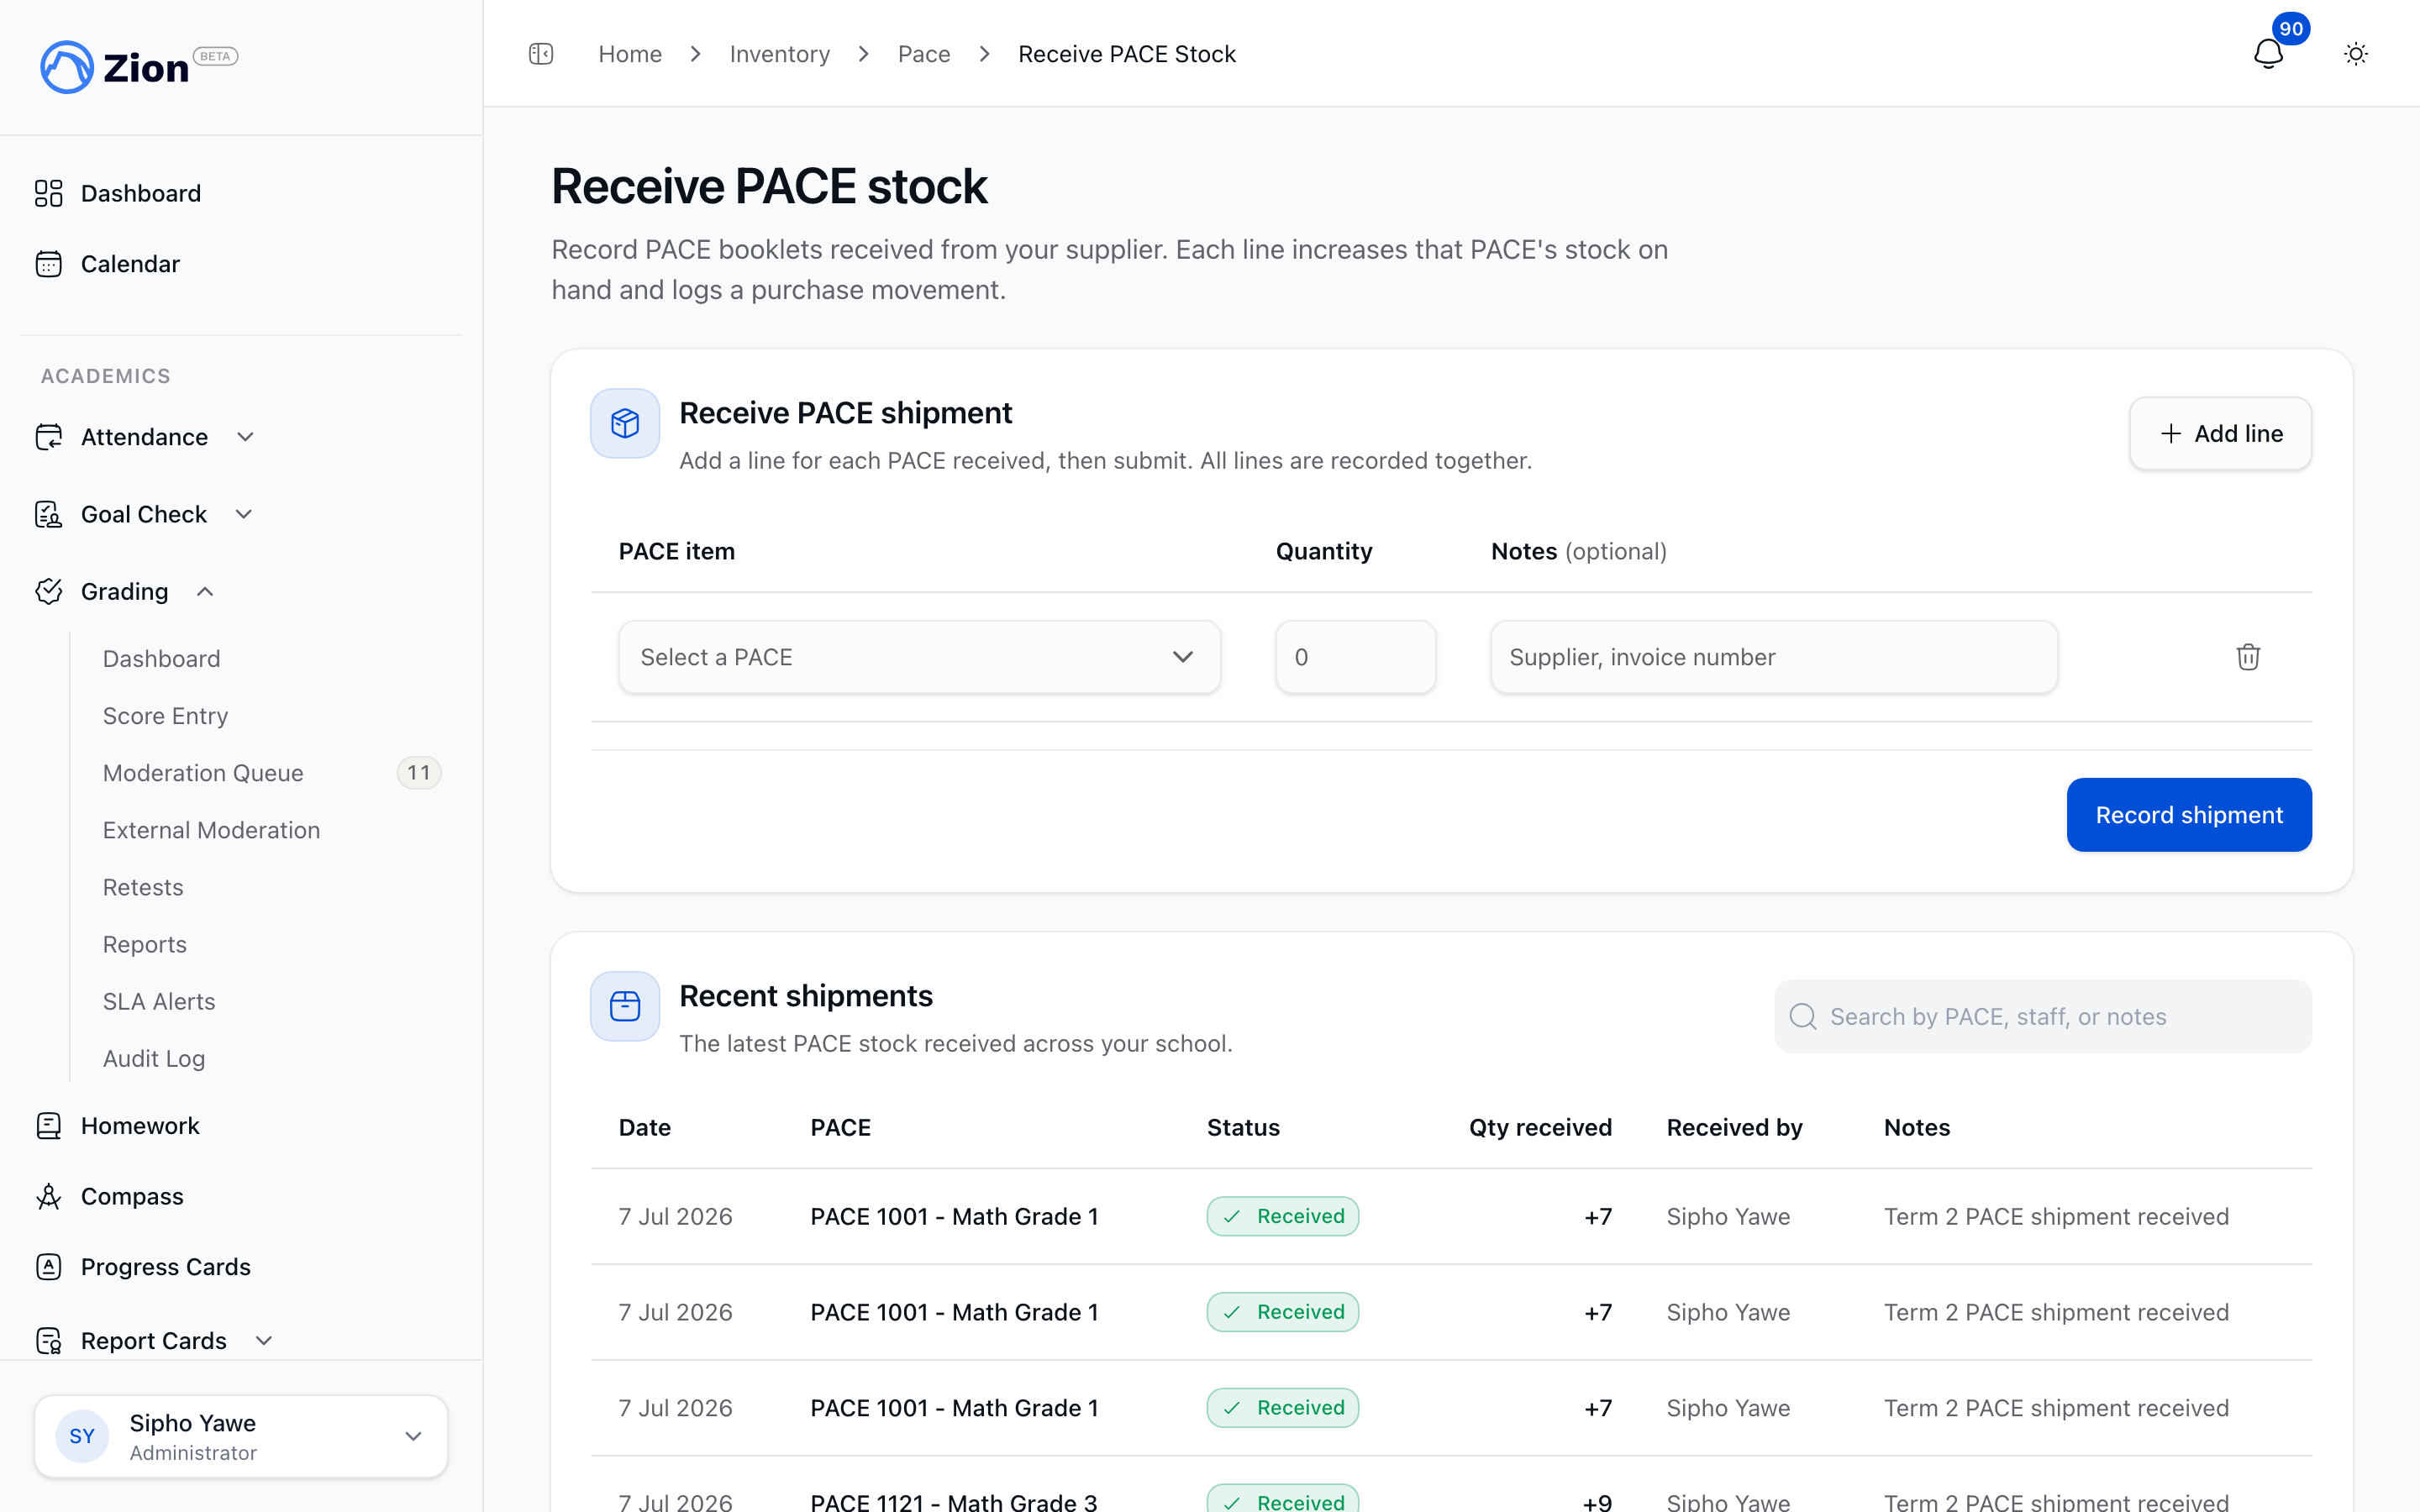Focus the Search by PACE, staff, or notes box
This screenshot has height=1512, width=2420.
2043,1017
